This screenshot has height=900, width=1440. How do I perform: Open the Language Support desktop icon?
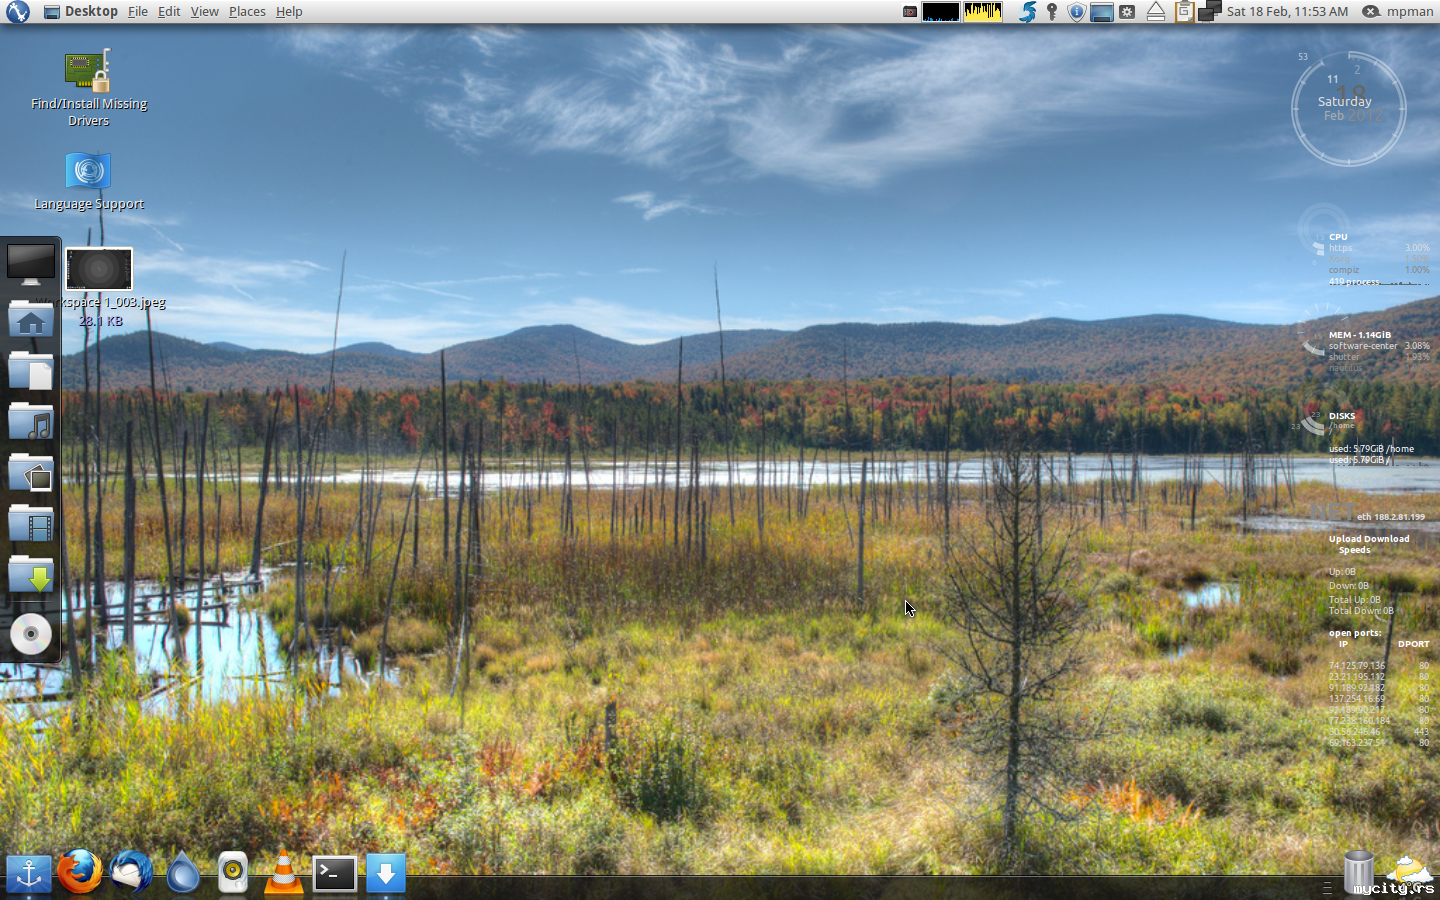pos(89,181)
